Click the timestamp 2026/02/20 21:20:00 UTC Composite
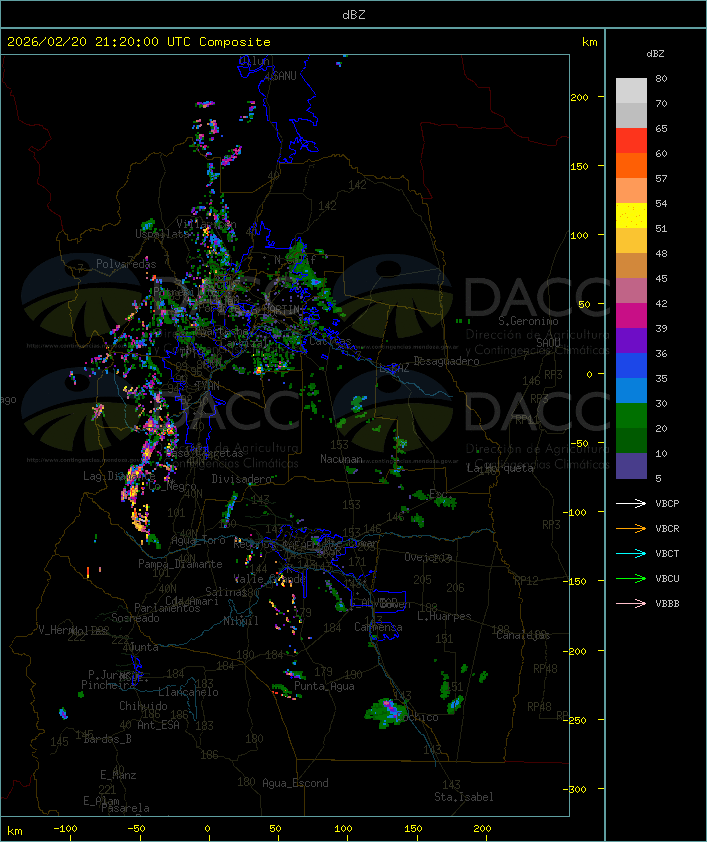 pyautogui.click(x=139, y=42)
